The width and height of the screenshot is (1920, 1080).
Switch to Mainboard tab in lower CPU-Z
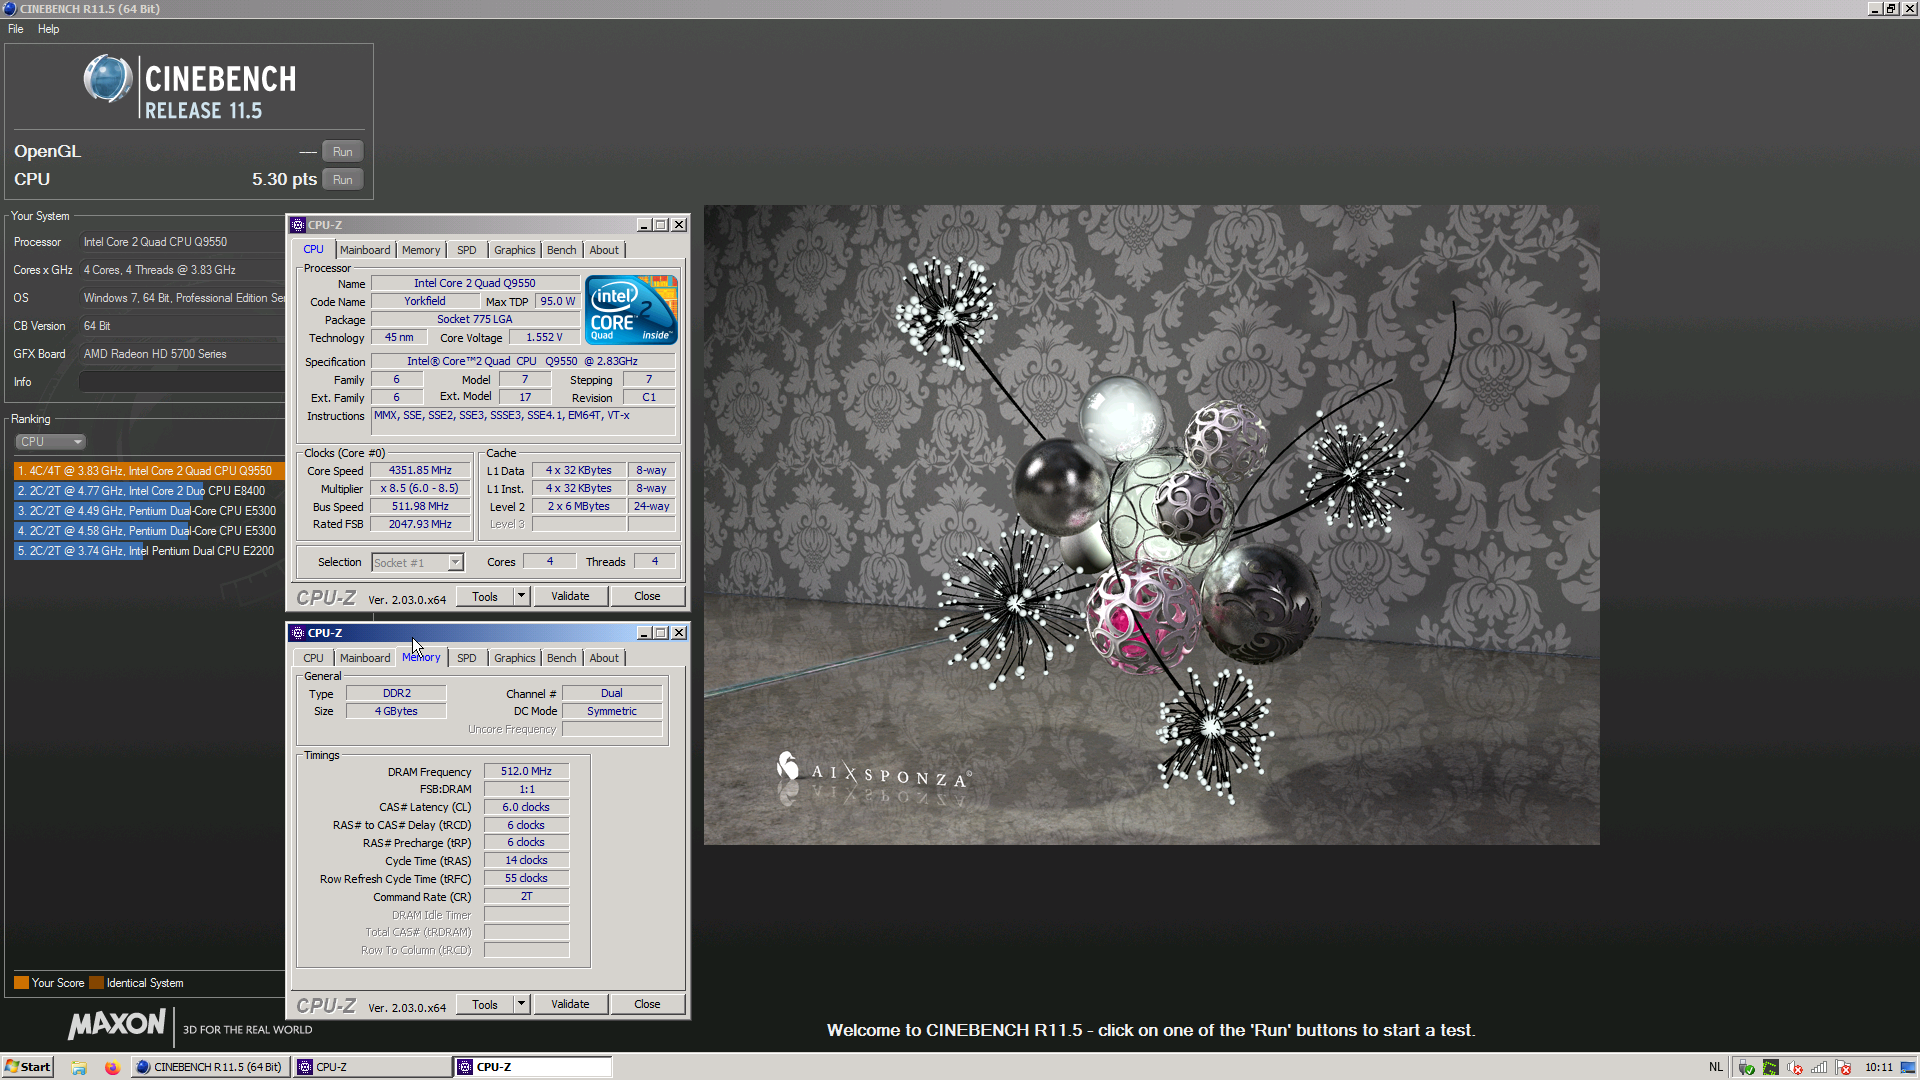[x=365, y=658]
